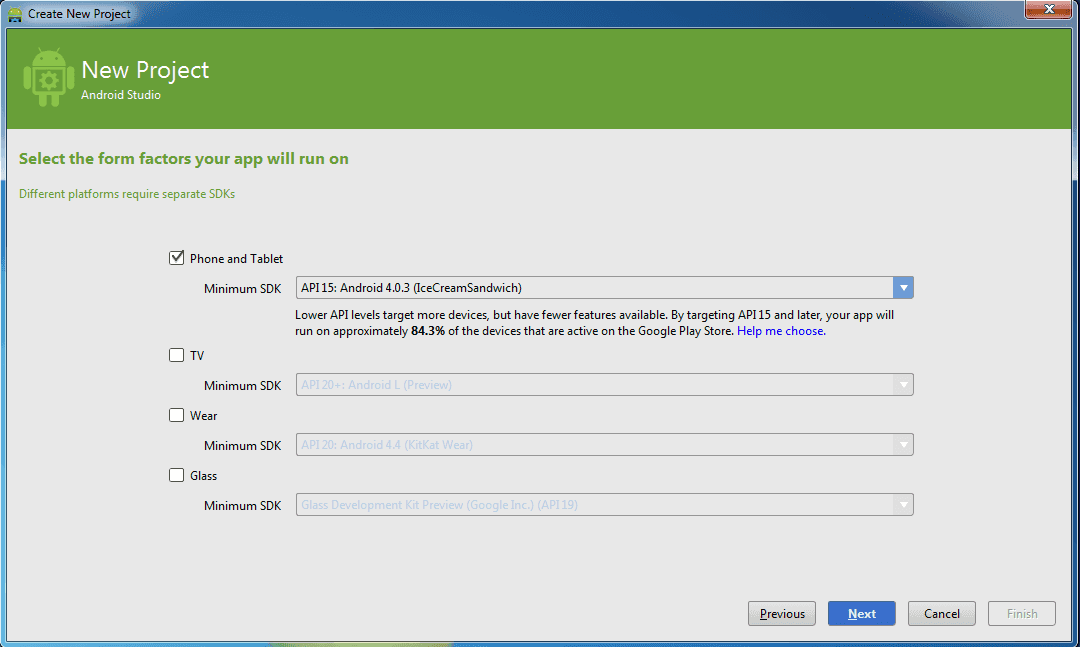This screenshot has height=647, width=1080.
Task: Click the TV checkbox label
Action: coord(197,356)
